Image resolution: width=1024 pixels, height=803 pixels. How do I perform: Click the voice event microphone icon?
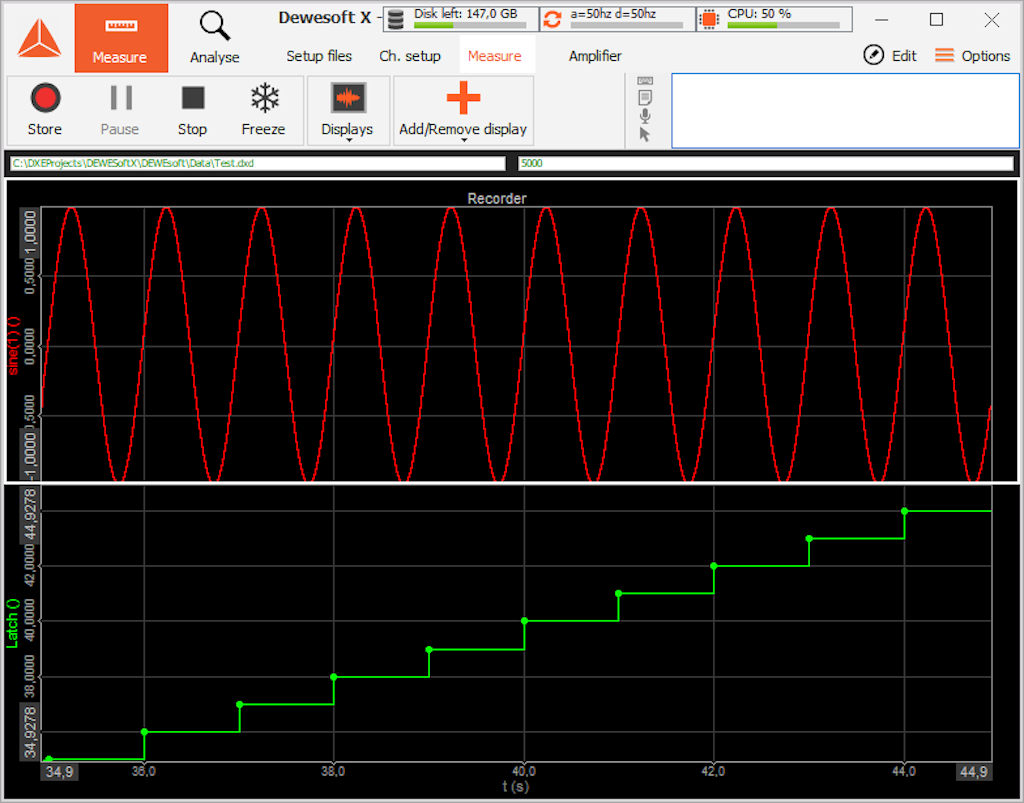point(645,116)
